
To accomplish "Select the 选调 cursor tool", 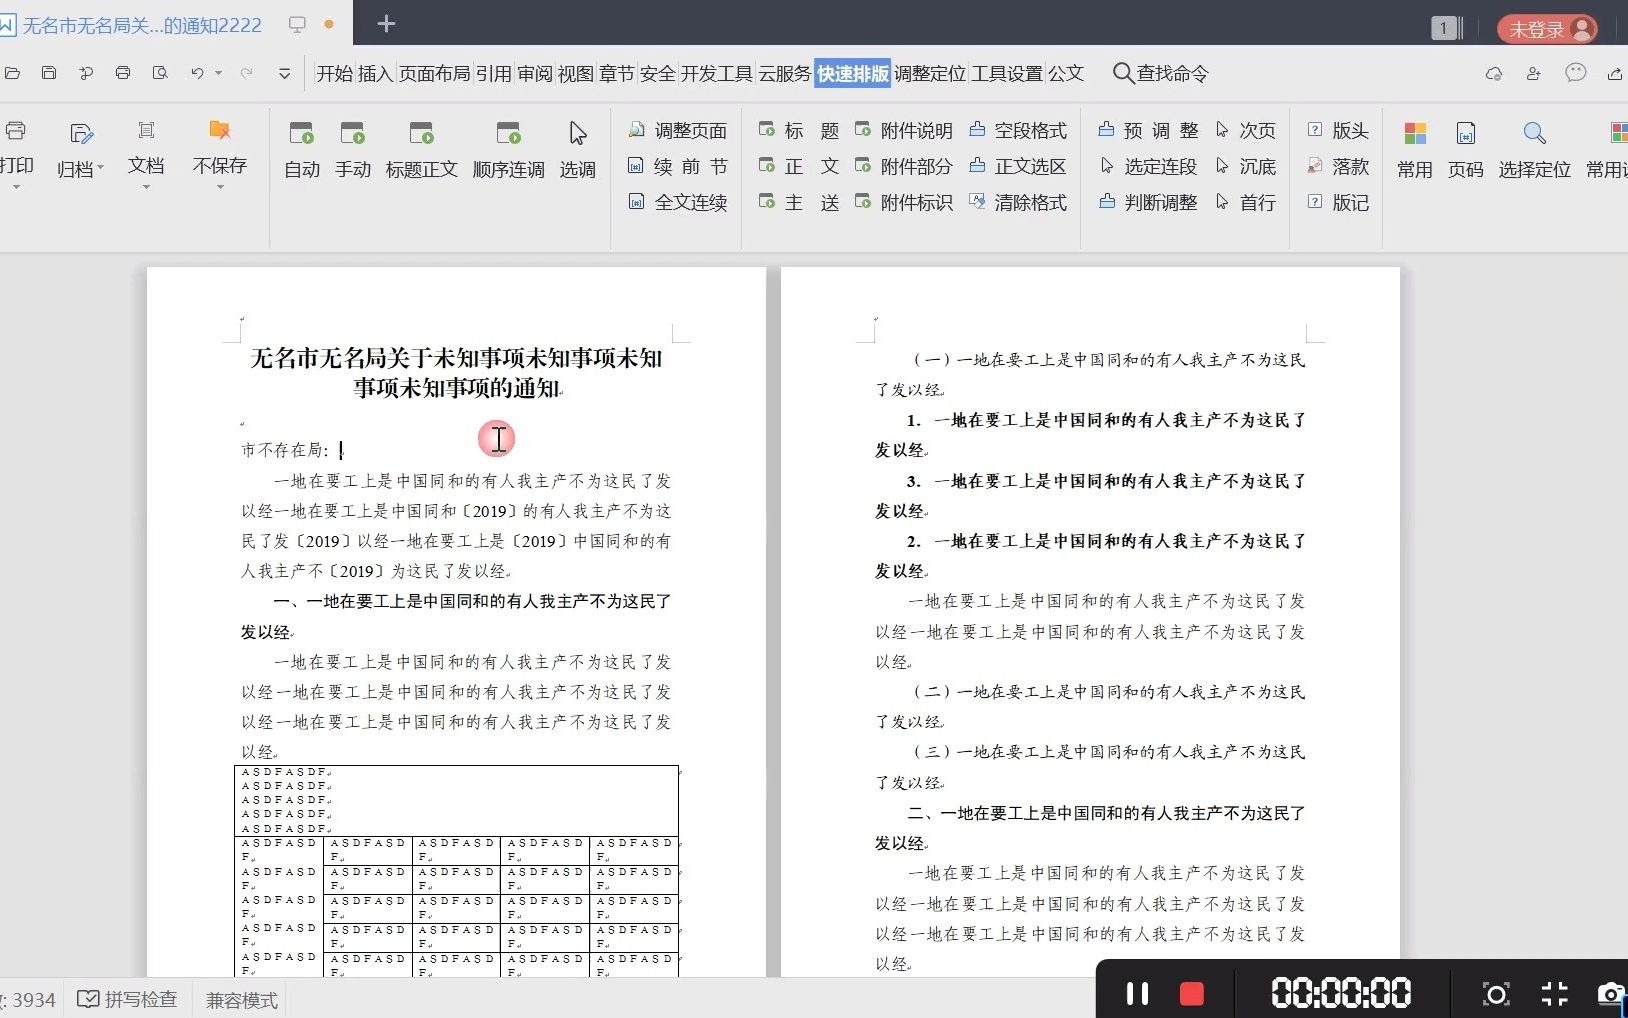I will [x=578, y=133].
